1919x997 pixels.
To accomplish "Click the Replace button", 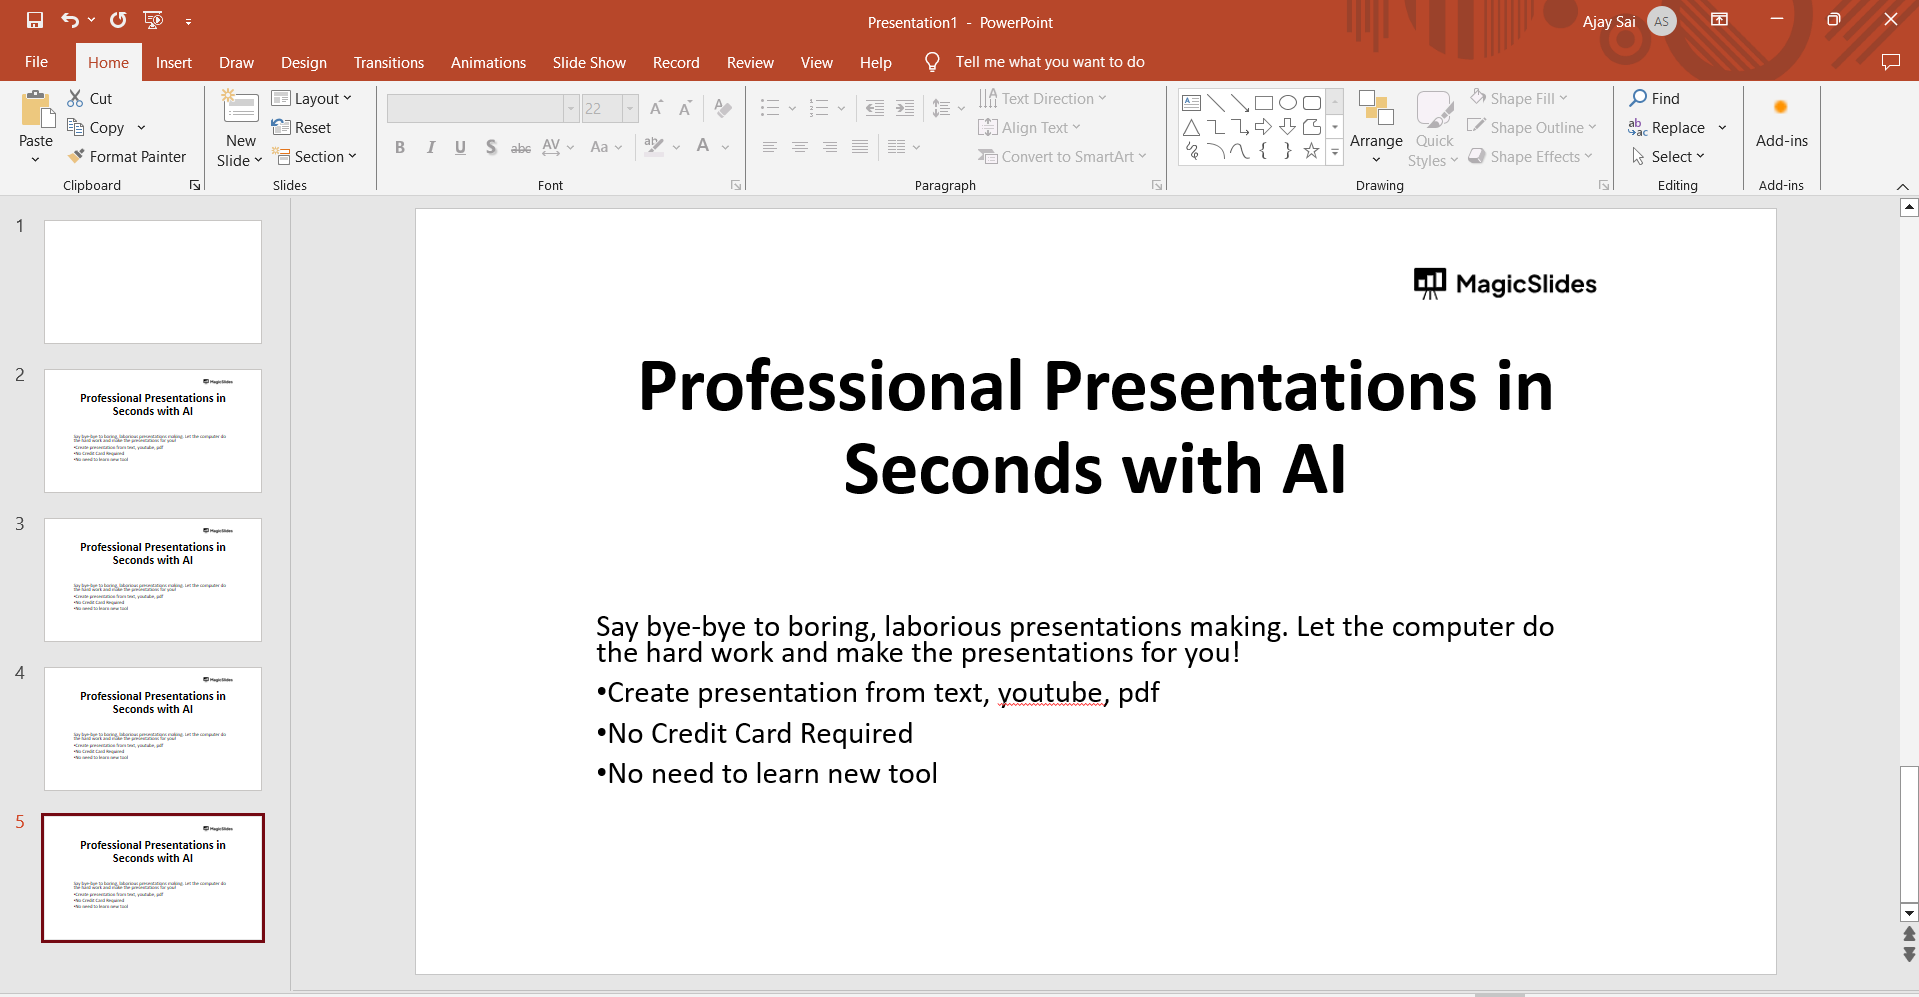I will 1668,128.
